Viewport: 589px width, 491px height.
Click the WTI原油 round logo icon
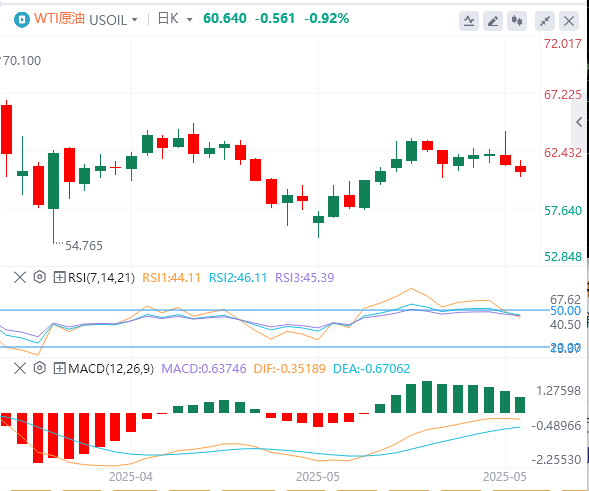point(21,19)
